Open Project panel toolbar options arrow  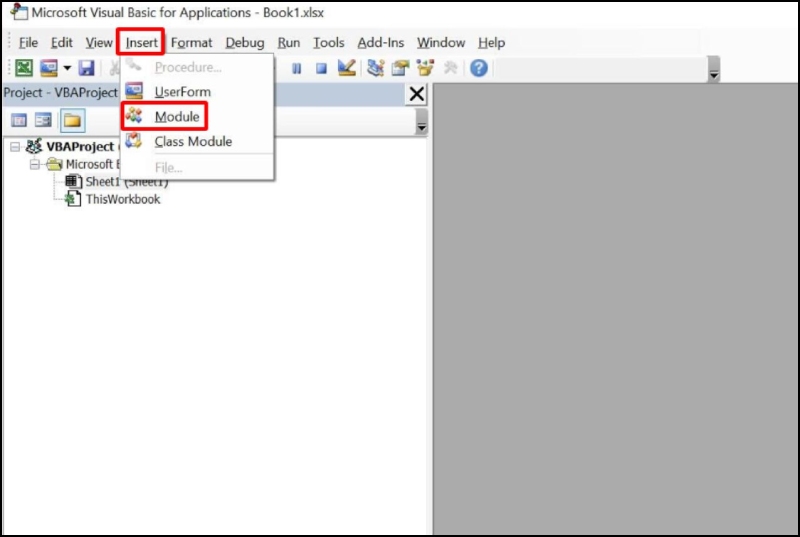[421, 123]
